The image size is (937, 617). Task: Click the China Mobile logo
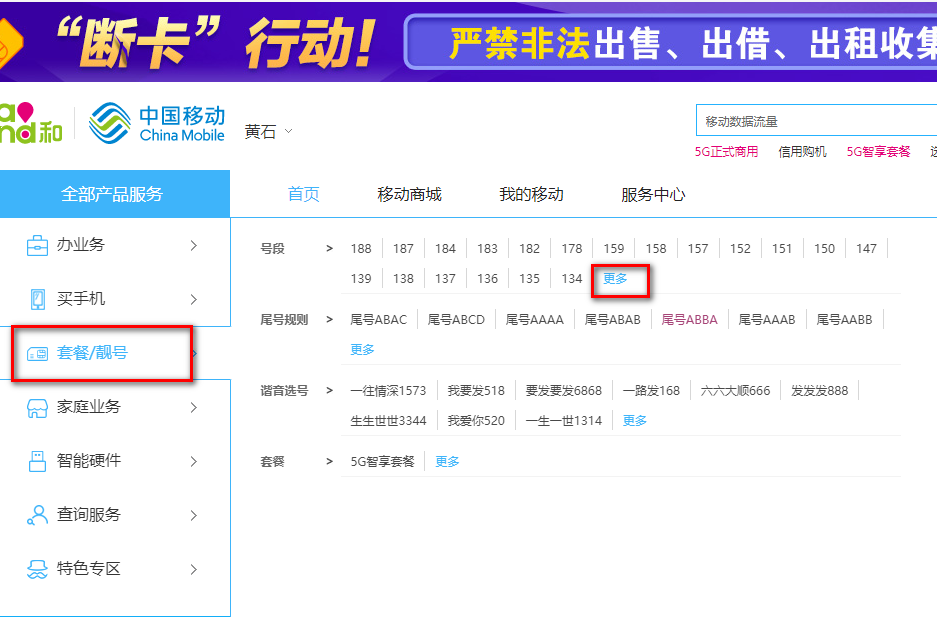pyautogui.click(x=157, y=124)
